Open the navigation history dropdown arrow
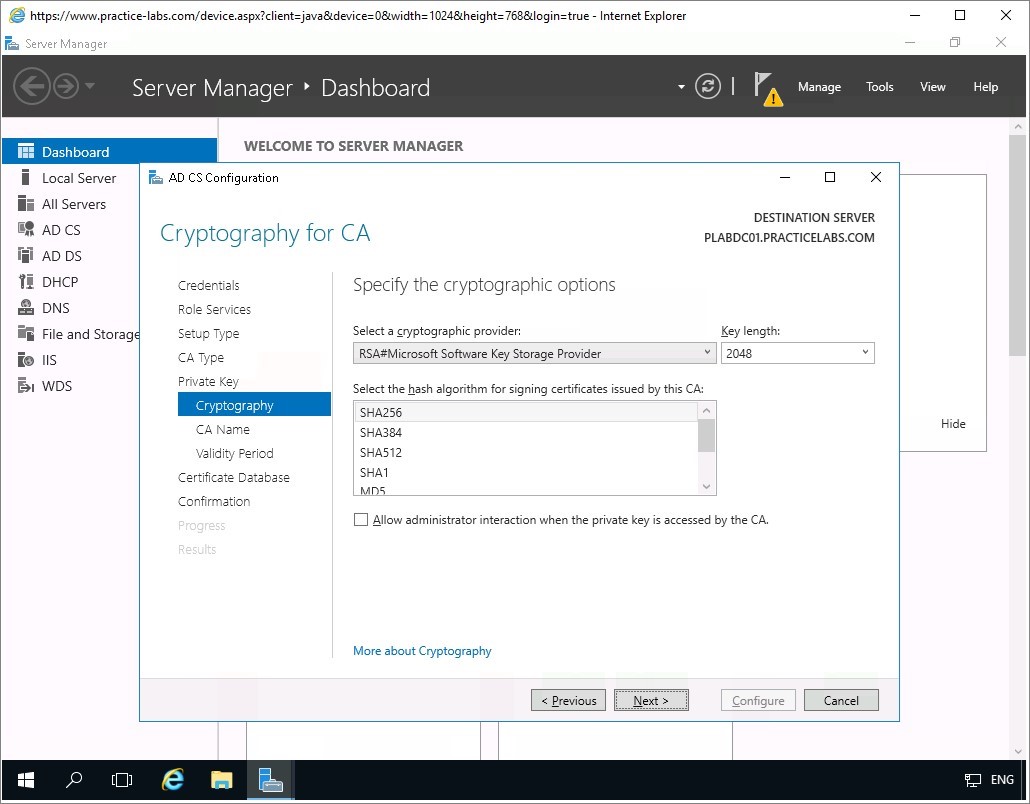The height and width of the screenshot is (804, 1030). (90, 86)
